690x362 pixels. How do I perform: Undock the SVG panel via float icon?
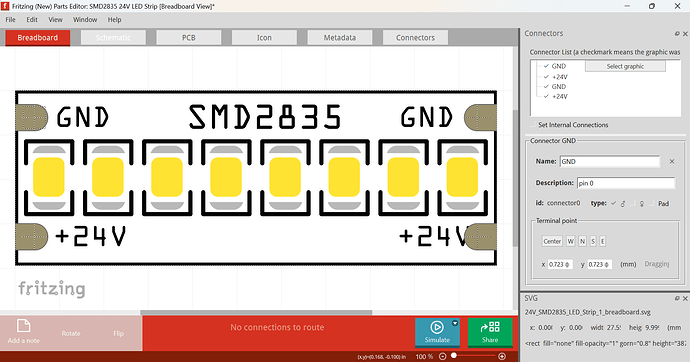(x=677, y=298)
